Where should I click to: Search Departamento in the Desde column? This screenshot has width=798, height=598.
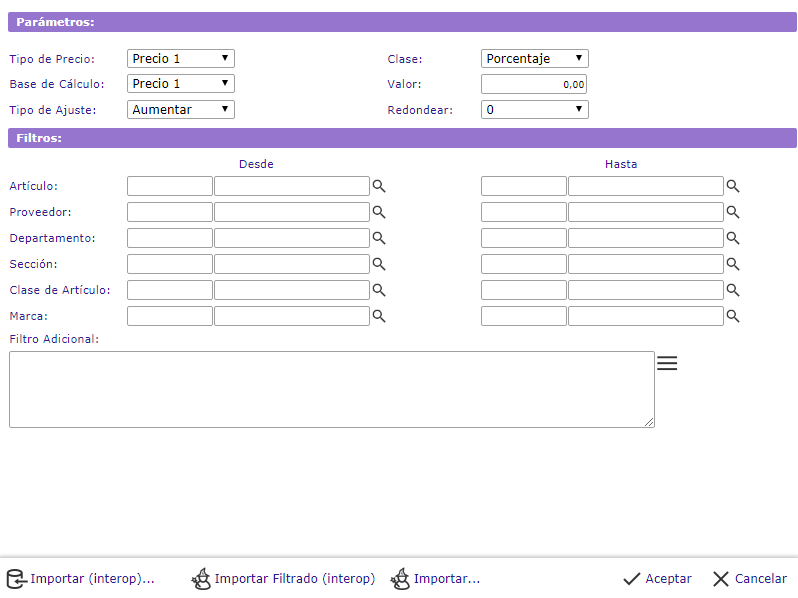[x=379, y=238]
